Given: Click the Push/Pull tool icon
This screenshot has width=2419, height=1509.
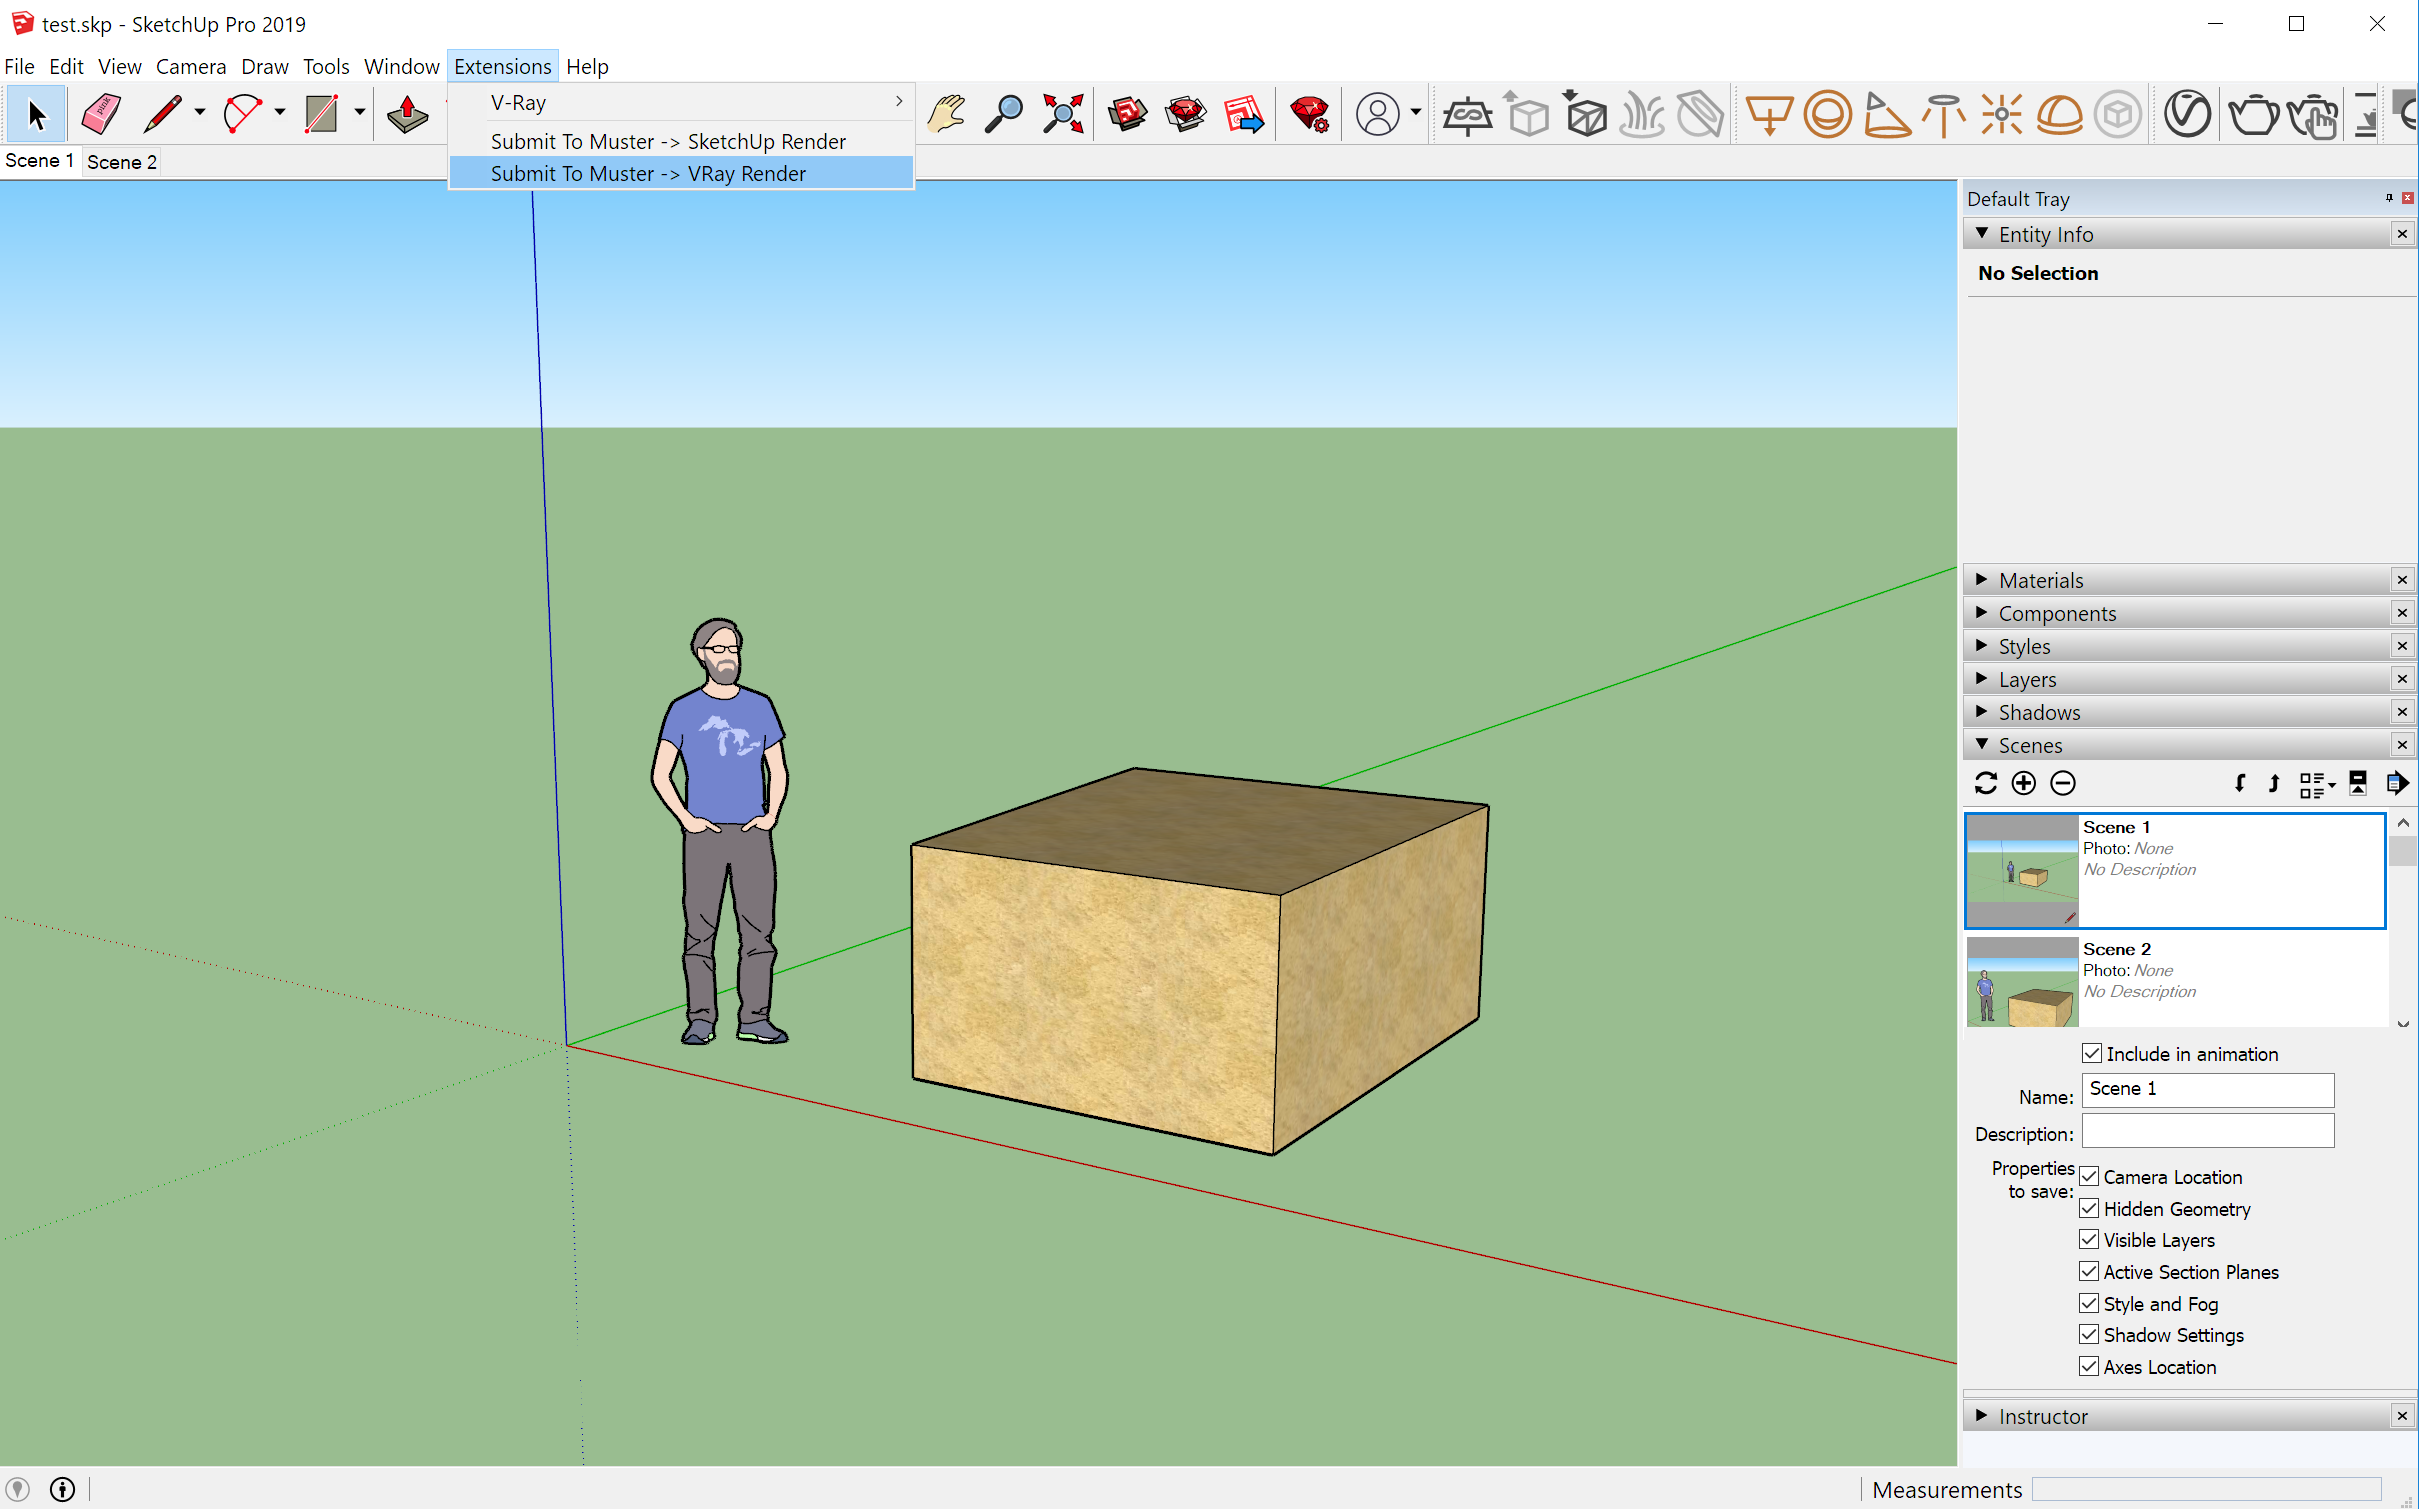Looking at the screenshot, I should pos(407,114).
